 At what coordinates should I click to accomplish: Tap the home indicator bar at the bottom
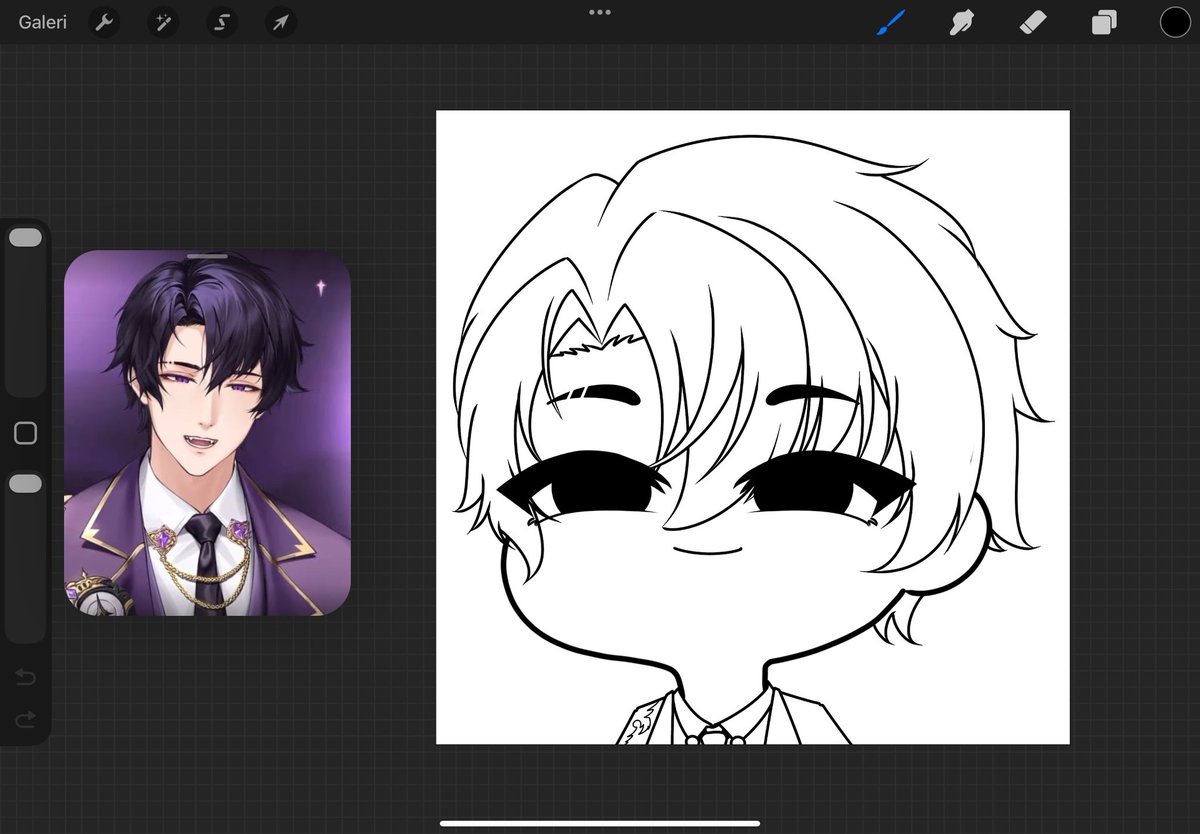[x=600, y=822]
